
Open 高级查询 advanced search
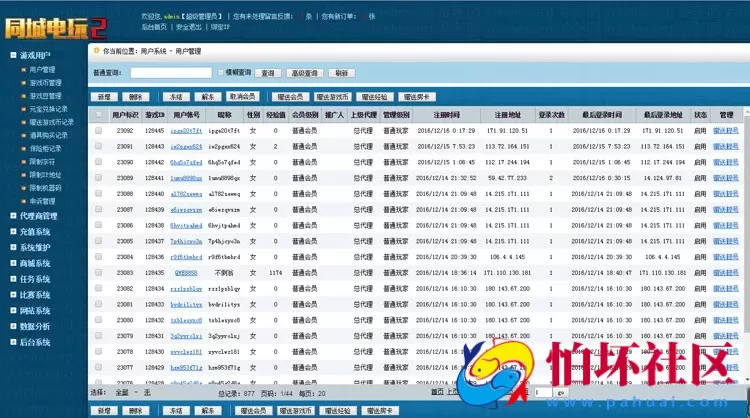pos(305,73)
